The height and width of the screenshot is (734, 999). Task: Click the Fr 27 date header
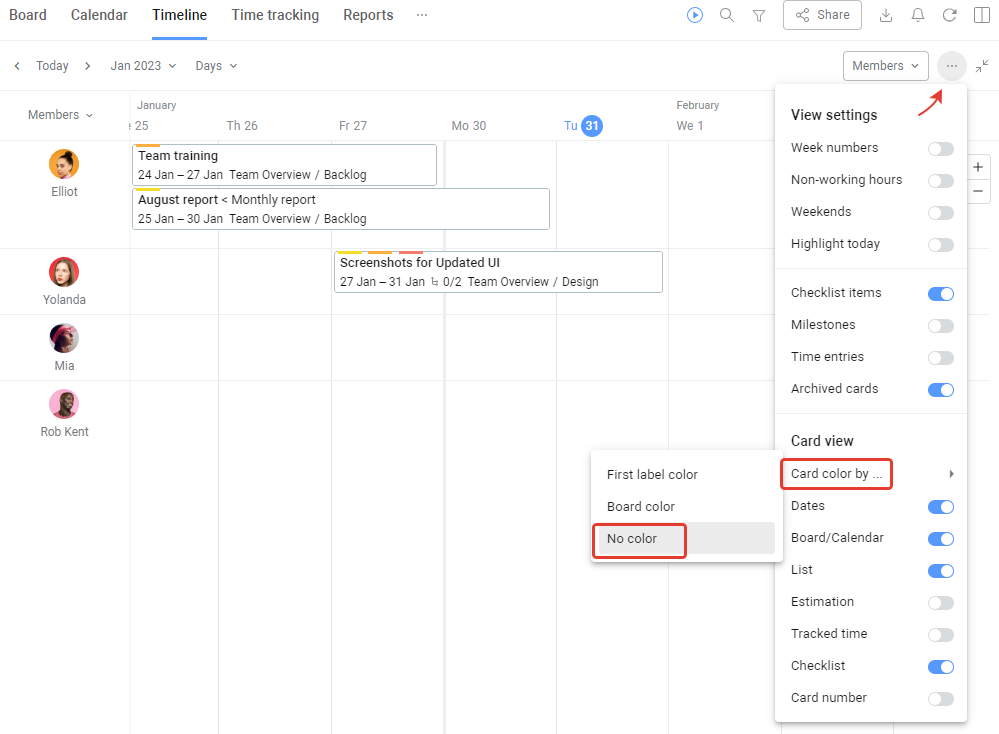click(x=353, y=126)
